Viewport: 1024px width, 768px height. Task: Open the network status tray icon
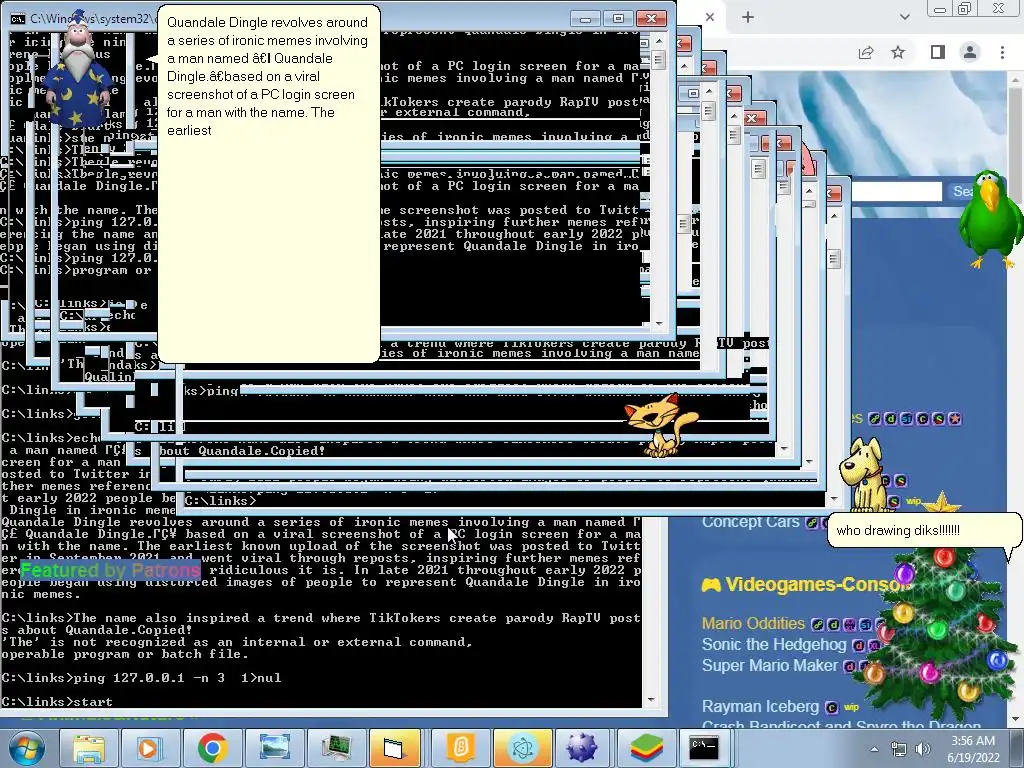click(899, 749)
